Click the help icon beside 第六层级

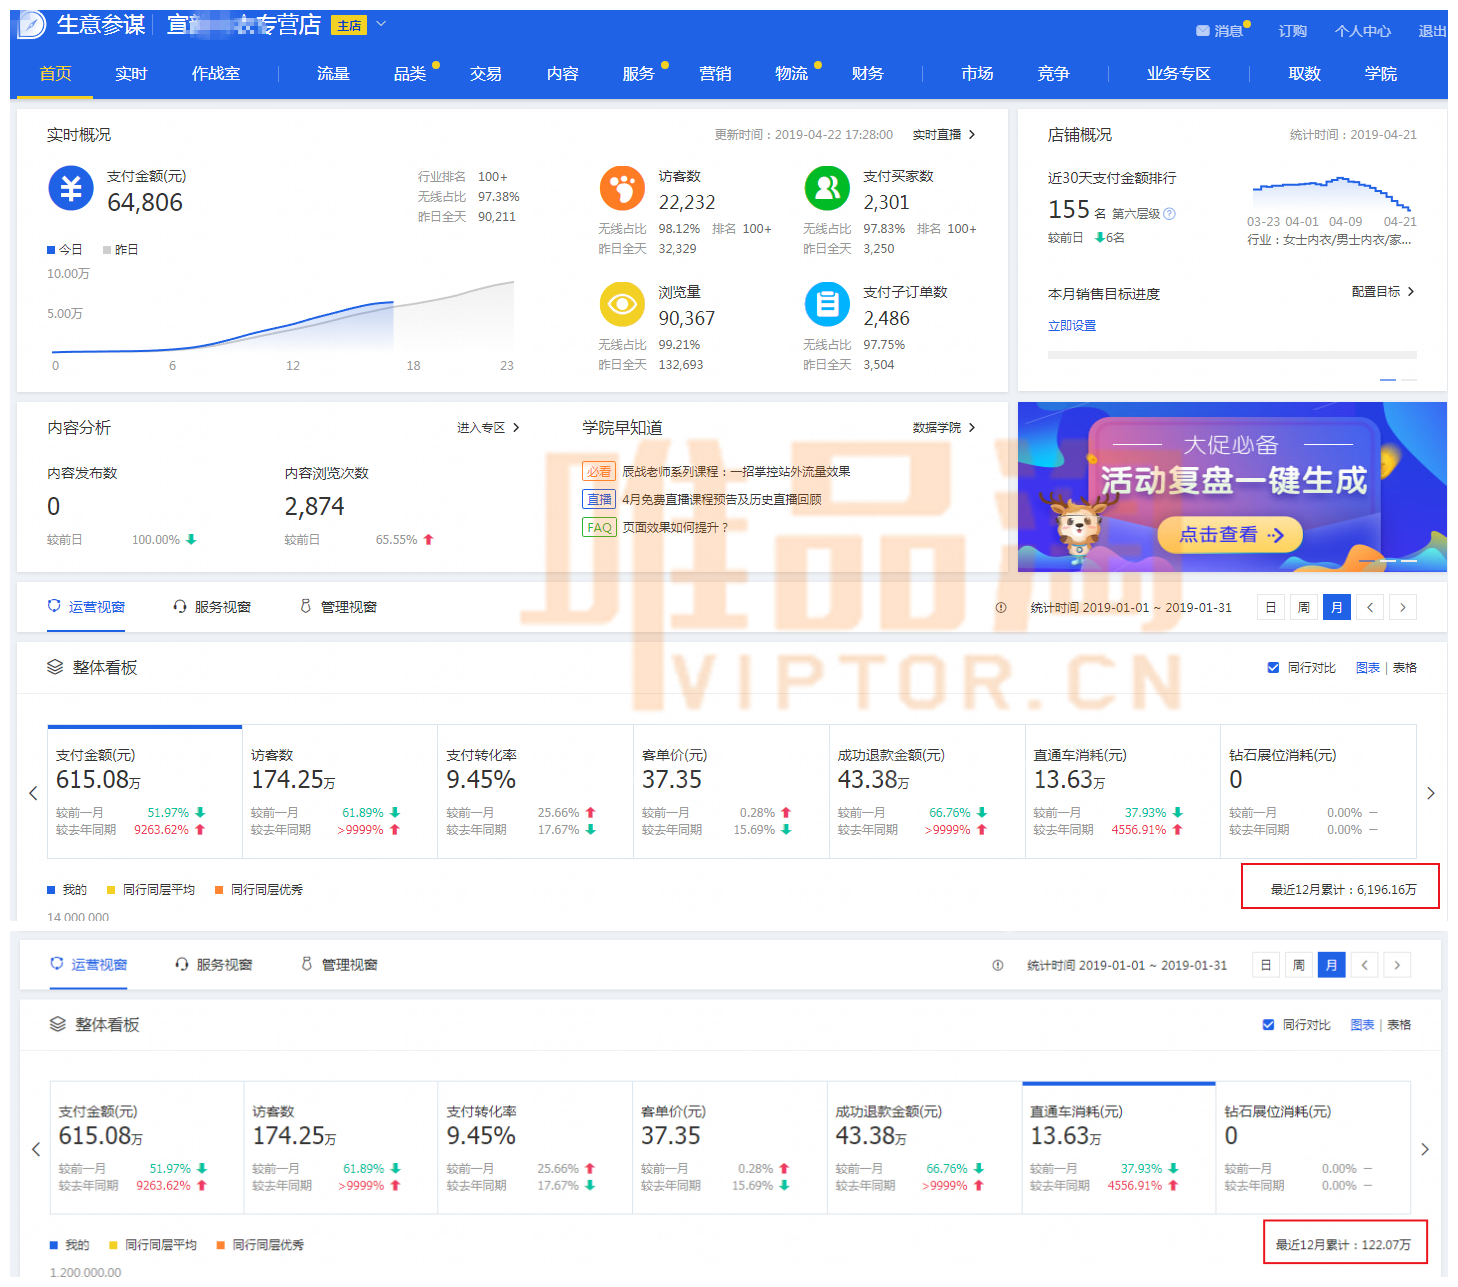(1170, 213)
